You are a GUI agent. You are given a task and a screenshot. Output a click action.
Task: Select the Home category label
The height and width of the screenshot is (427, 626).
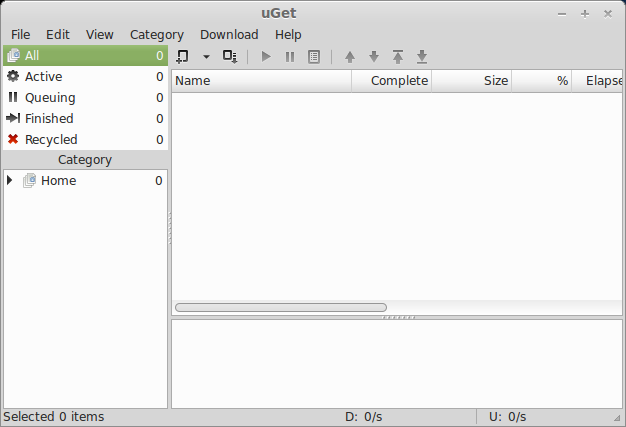(59, 181)
